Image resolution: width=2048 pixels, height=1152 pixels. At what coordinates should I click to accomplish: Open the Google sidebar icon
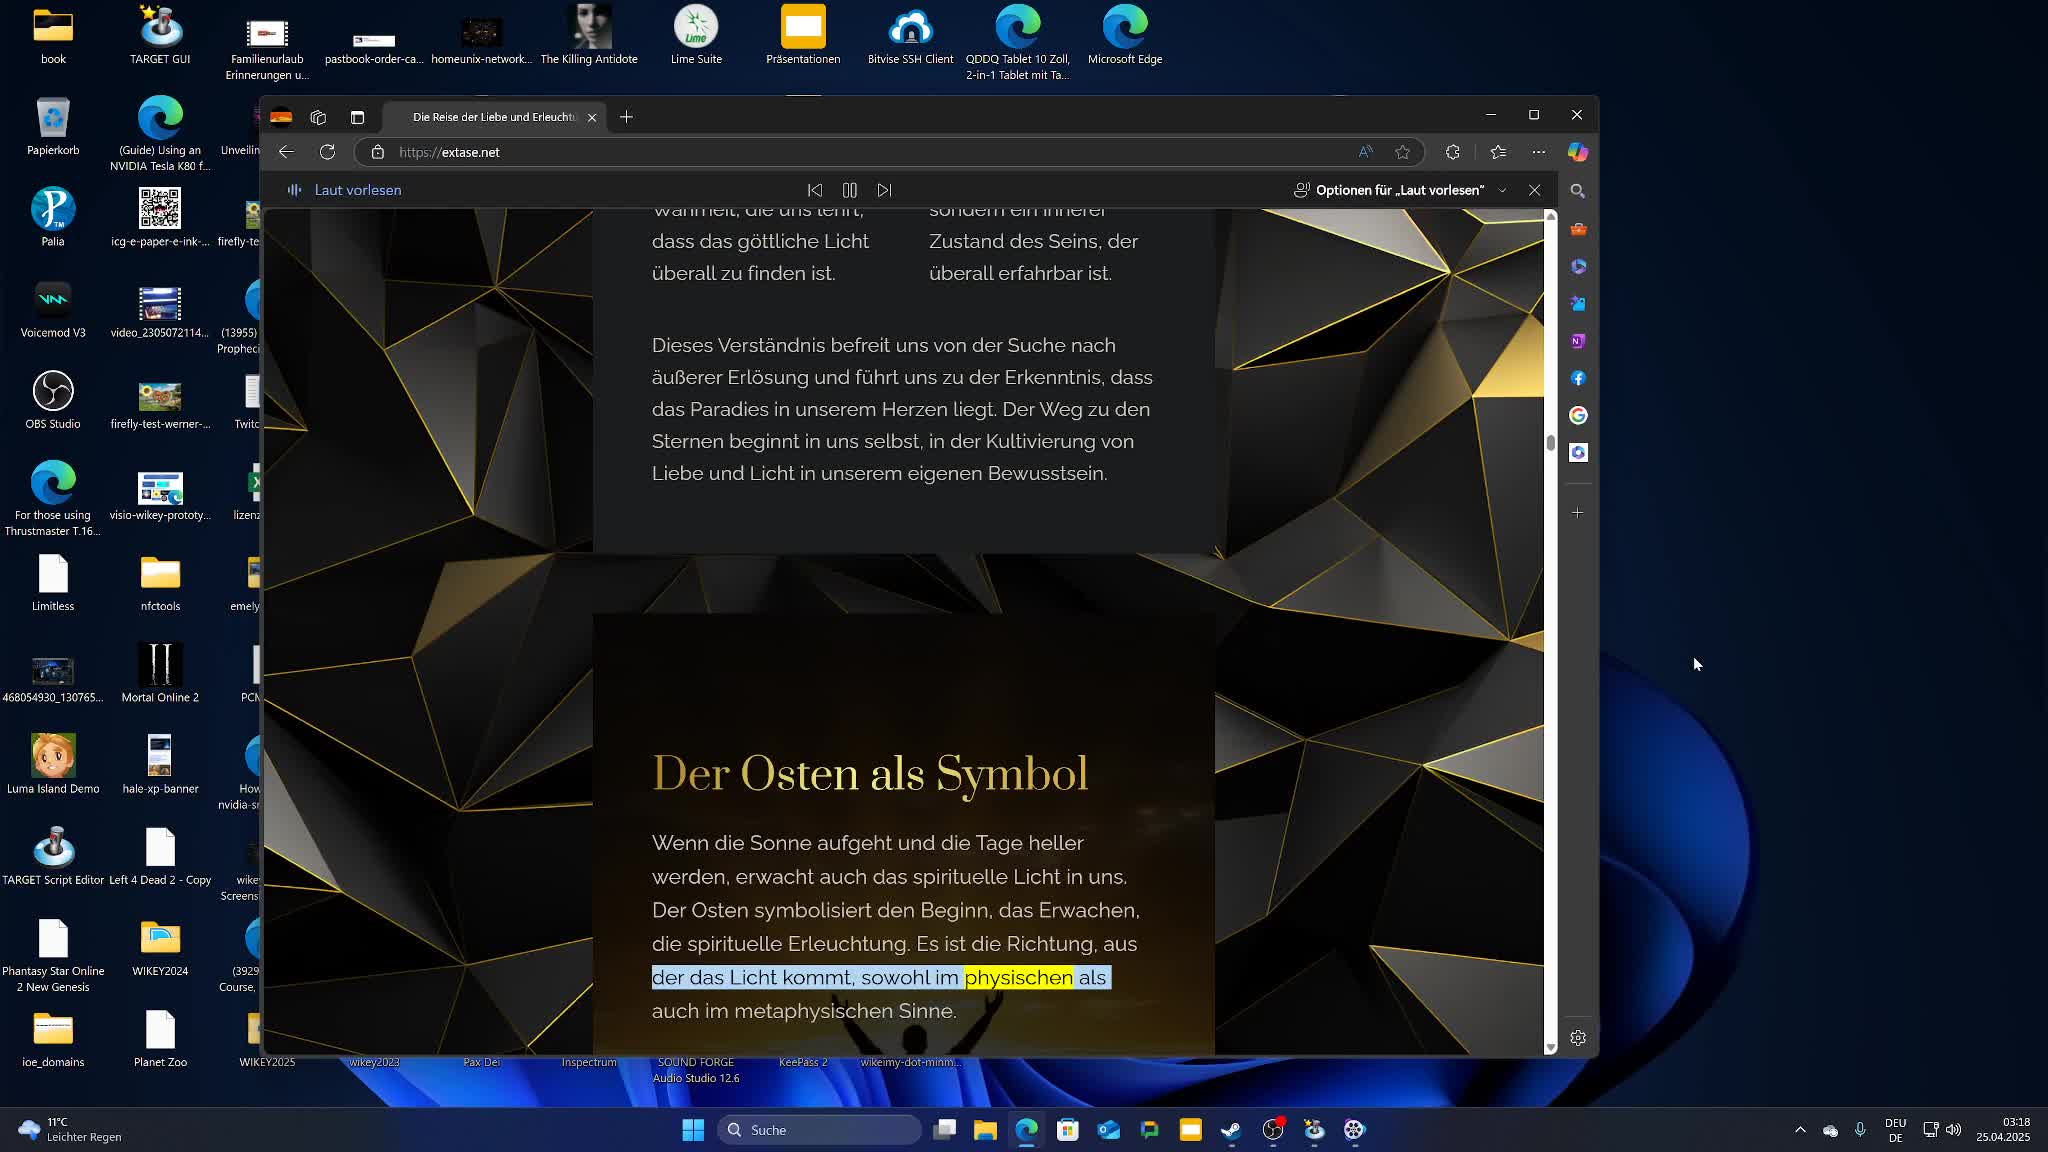(x=1578, y=415)
